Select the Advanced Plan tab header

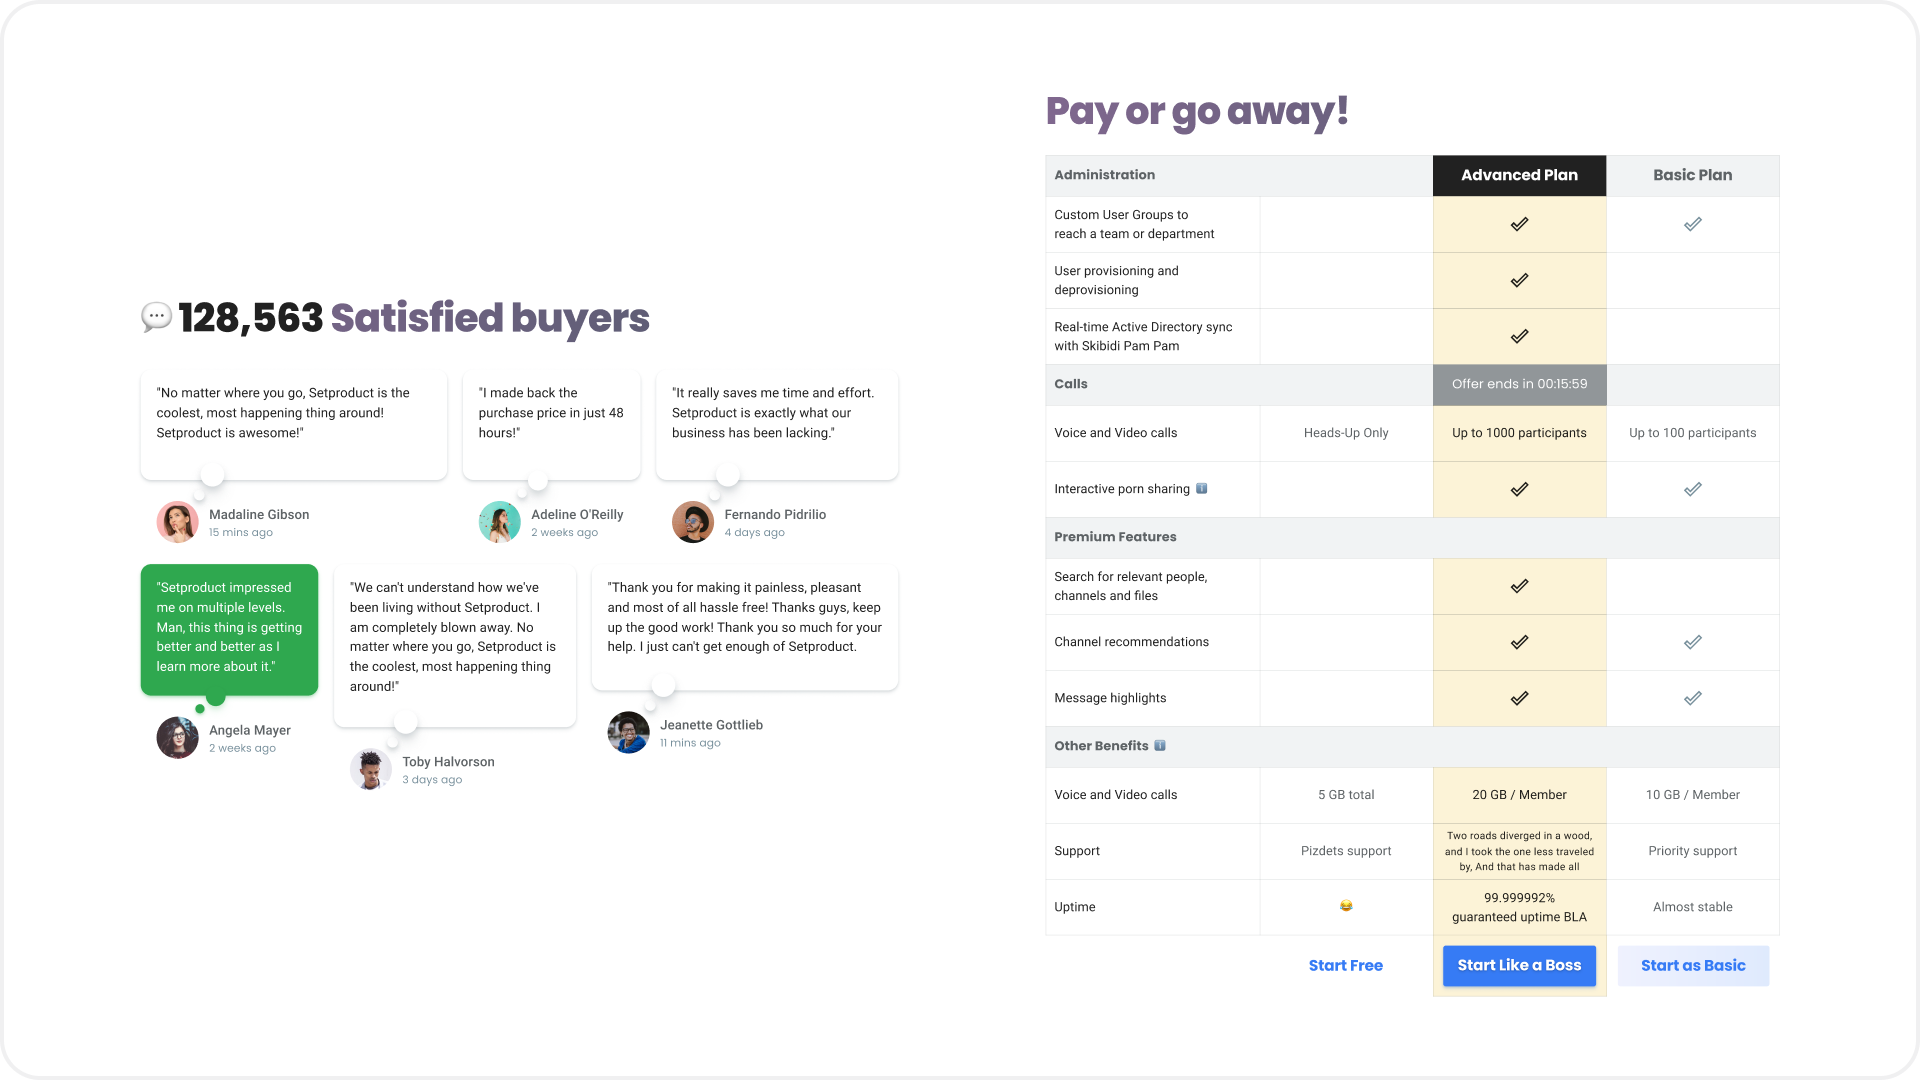1519,174
